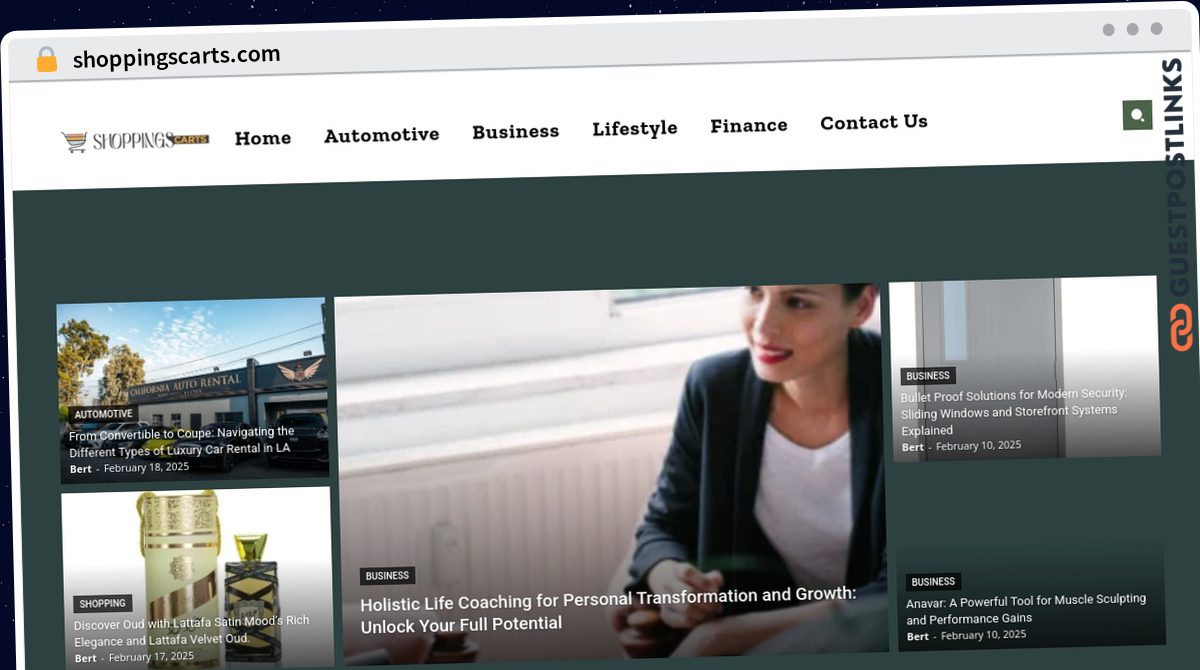Click author Bert under Lattafa article
Screen dimensions: 1200x670
[85, 658]
